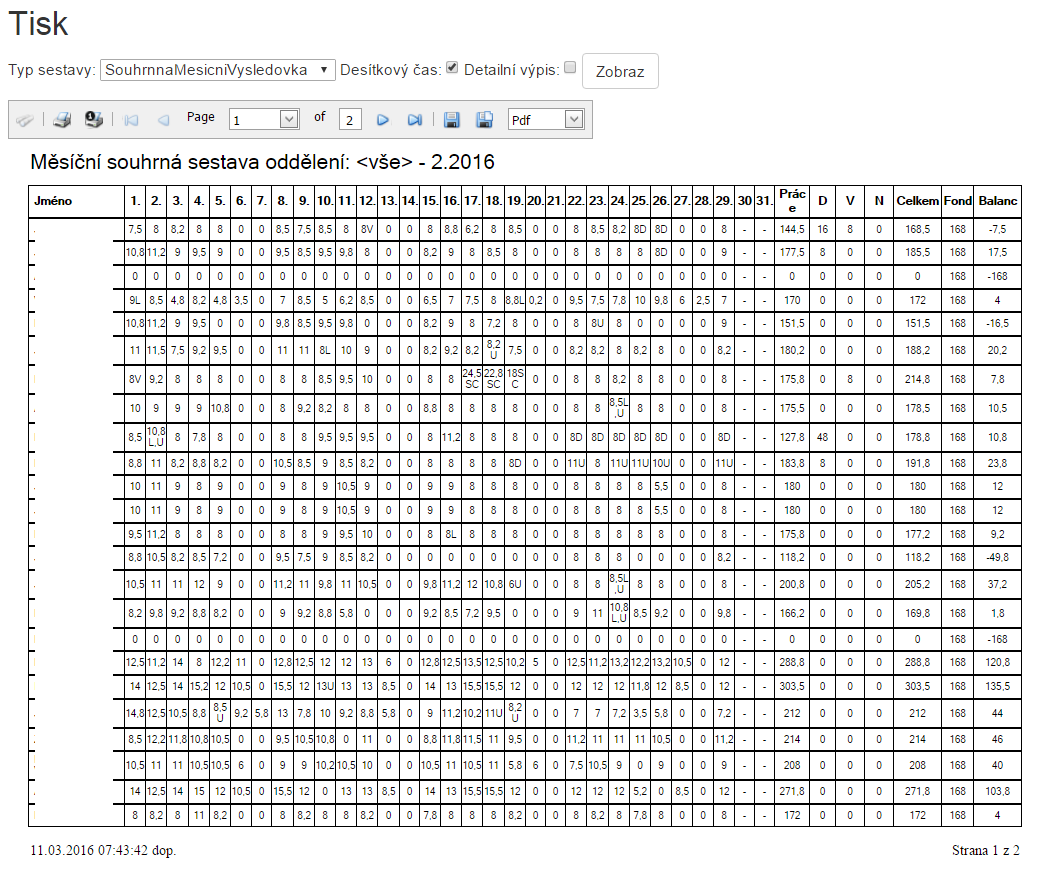The height and width of the screenshot is (873, 1038).
Task: Click the 166,2 work total cell
Action: point(792,614)
